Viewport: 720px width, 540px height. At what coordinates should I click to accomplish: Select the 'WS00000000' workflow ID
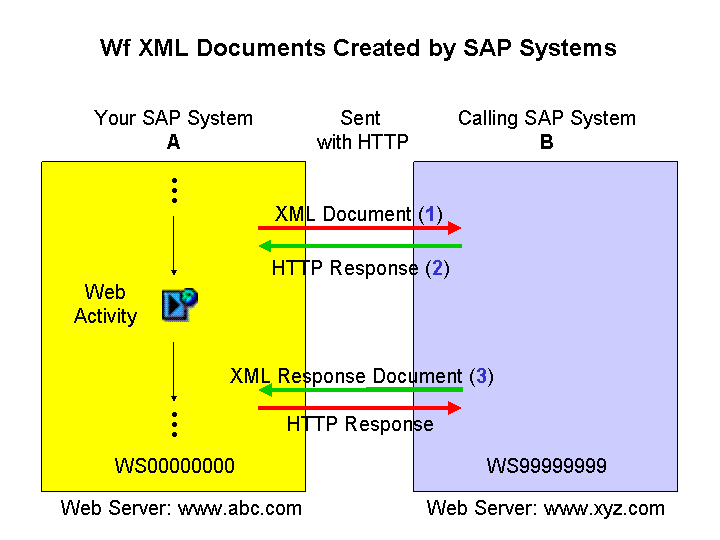point(174,466)
